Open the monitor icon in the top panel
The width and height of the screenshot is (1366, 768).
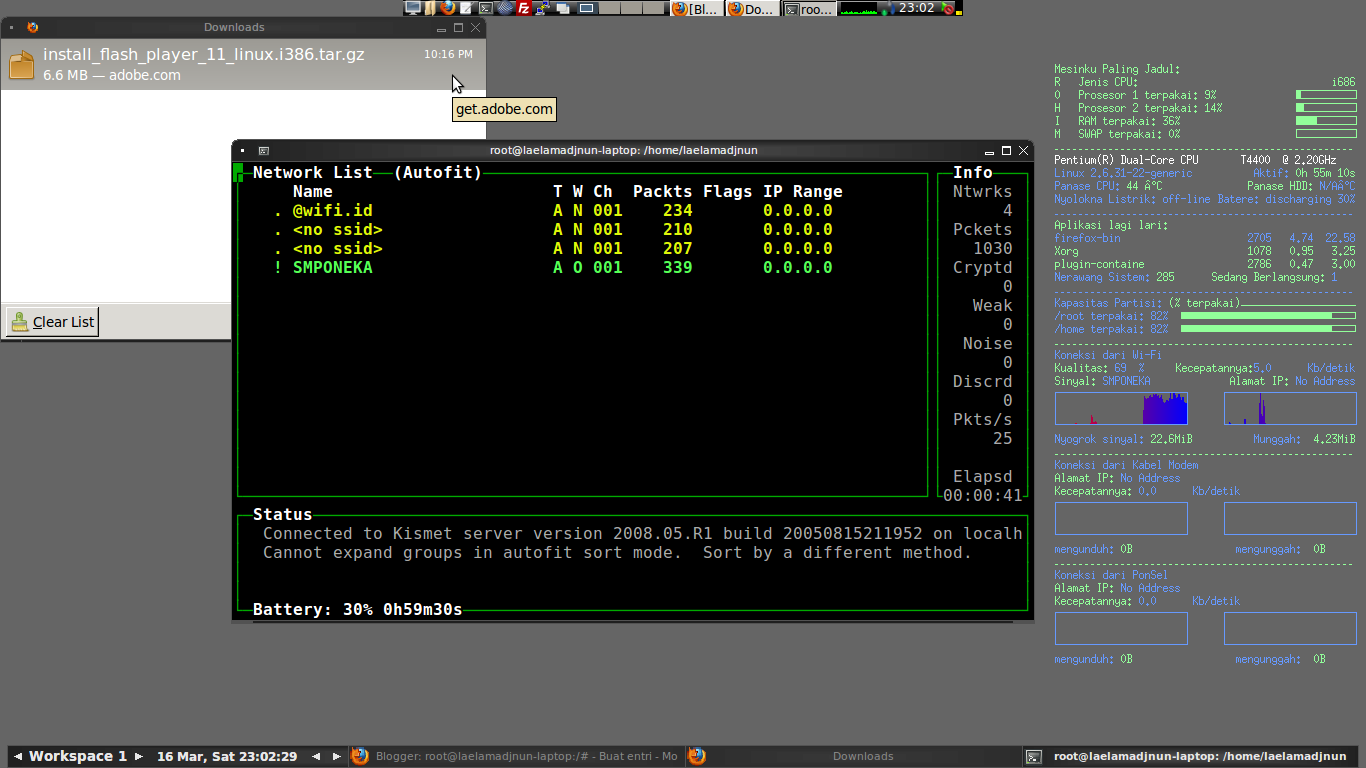(x=412, y=8)
